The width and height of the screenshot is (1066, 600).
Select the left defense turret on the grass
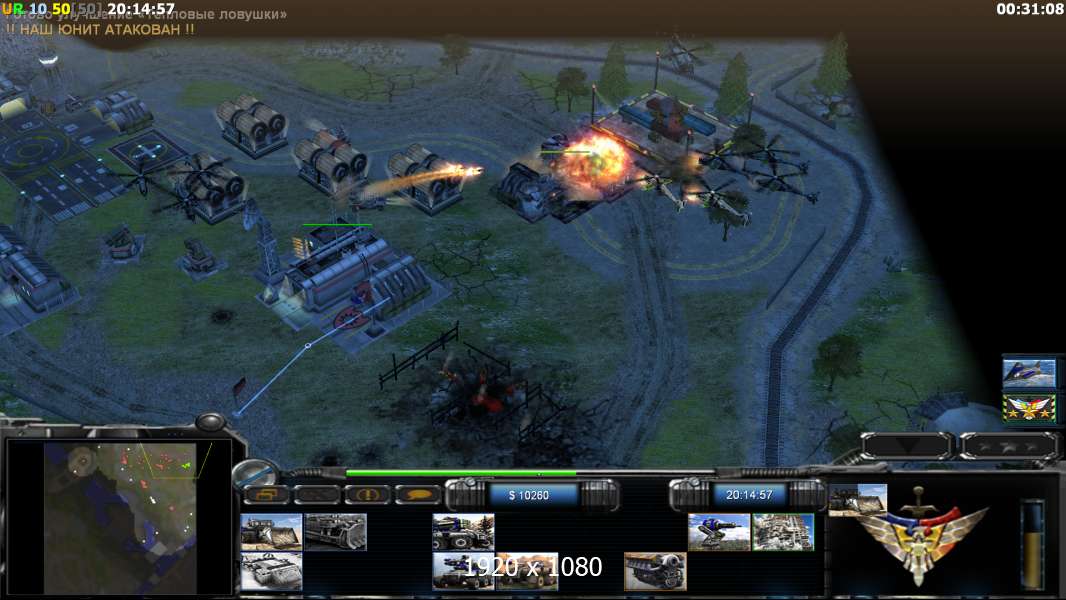click(122, 245)
